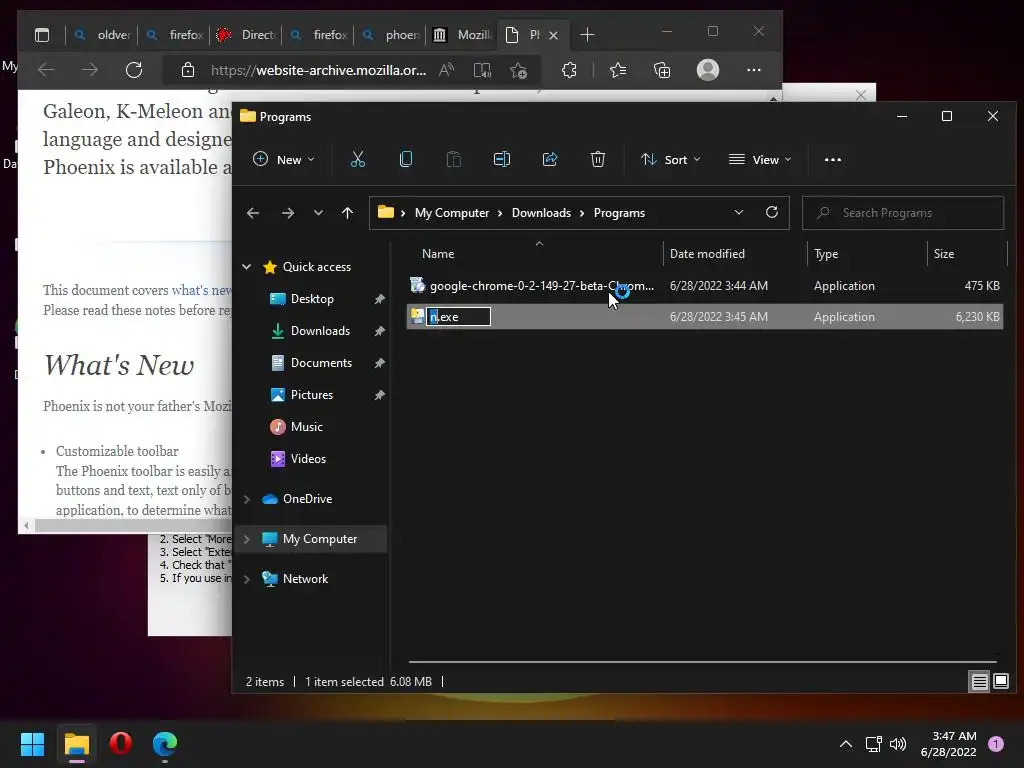This screenshot has height=768, width=1024.
Task: Collapse the Quick access tree
Action: point(247,266)
